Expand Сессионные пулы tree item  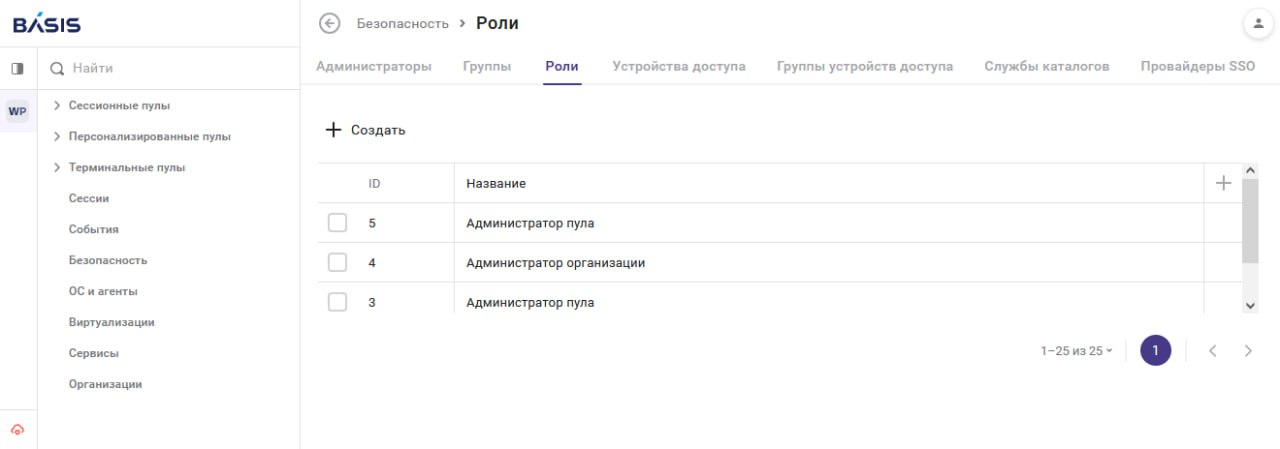(x=57, y=105)
